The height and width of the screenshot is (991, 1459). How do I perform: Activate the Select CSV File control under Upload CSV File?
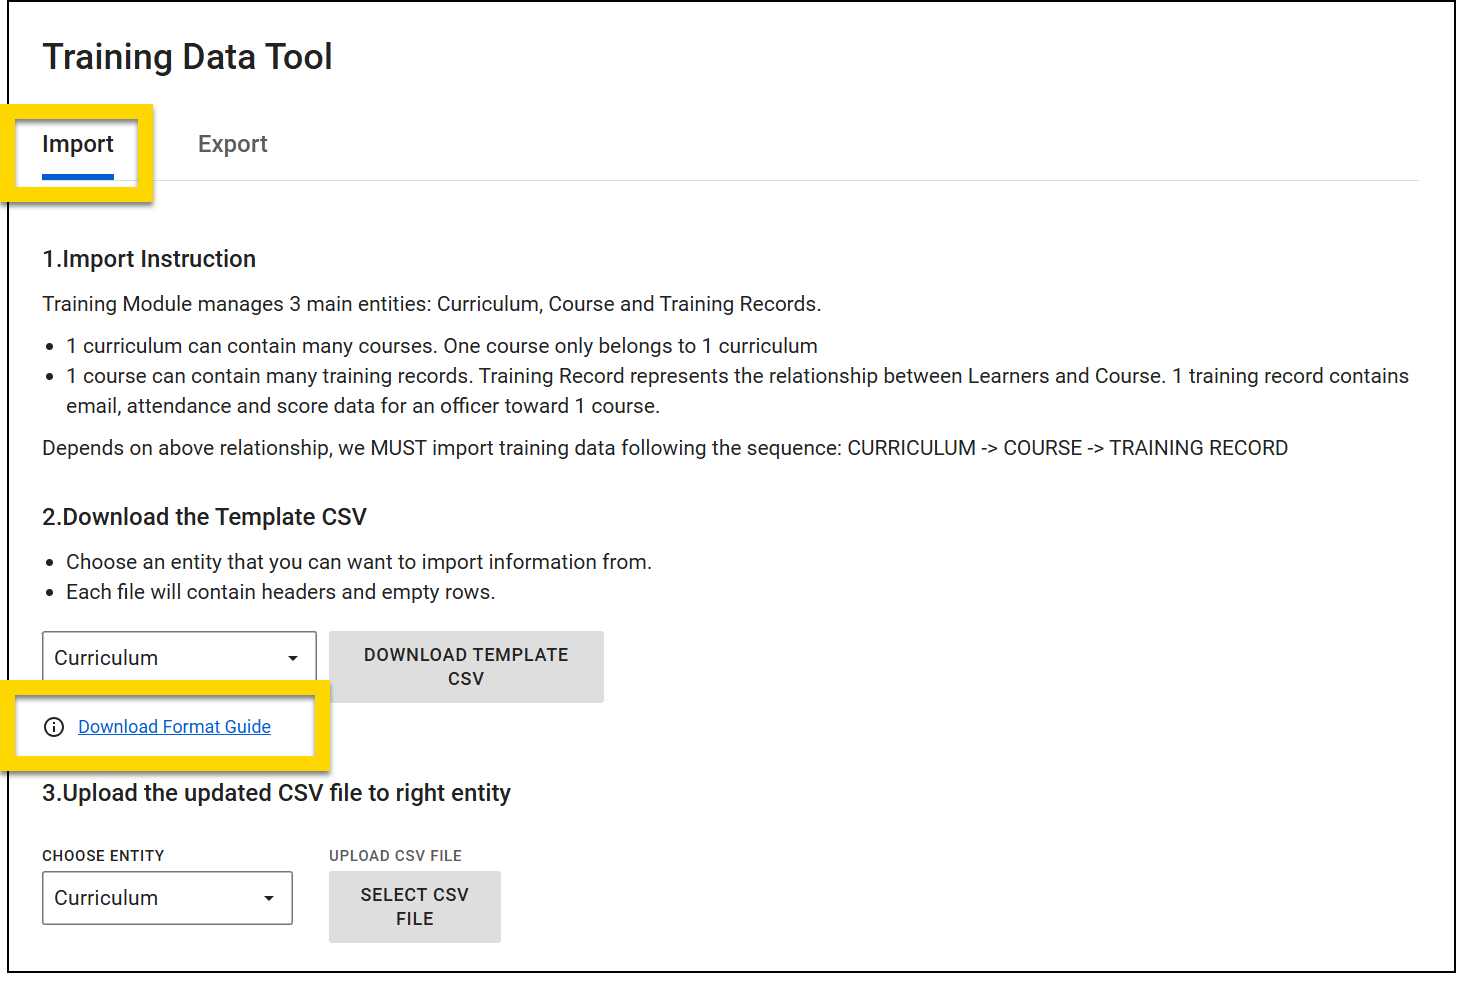tap(414, 907)
